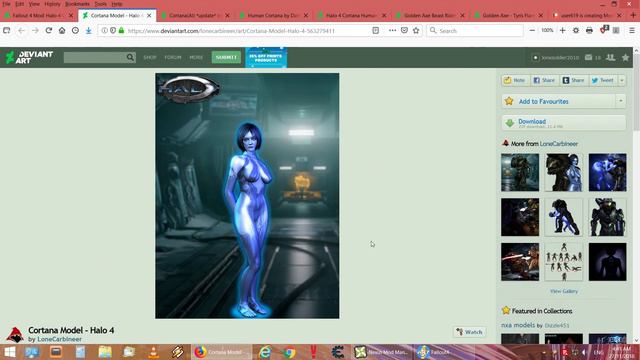Open DeviantArt messages envelope icon

point(588,58)
